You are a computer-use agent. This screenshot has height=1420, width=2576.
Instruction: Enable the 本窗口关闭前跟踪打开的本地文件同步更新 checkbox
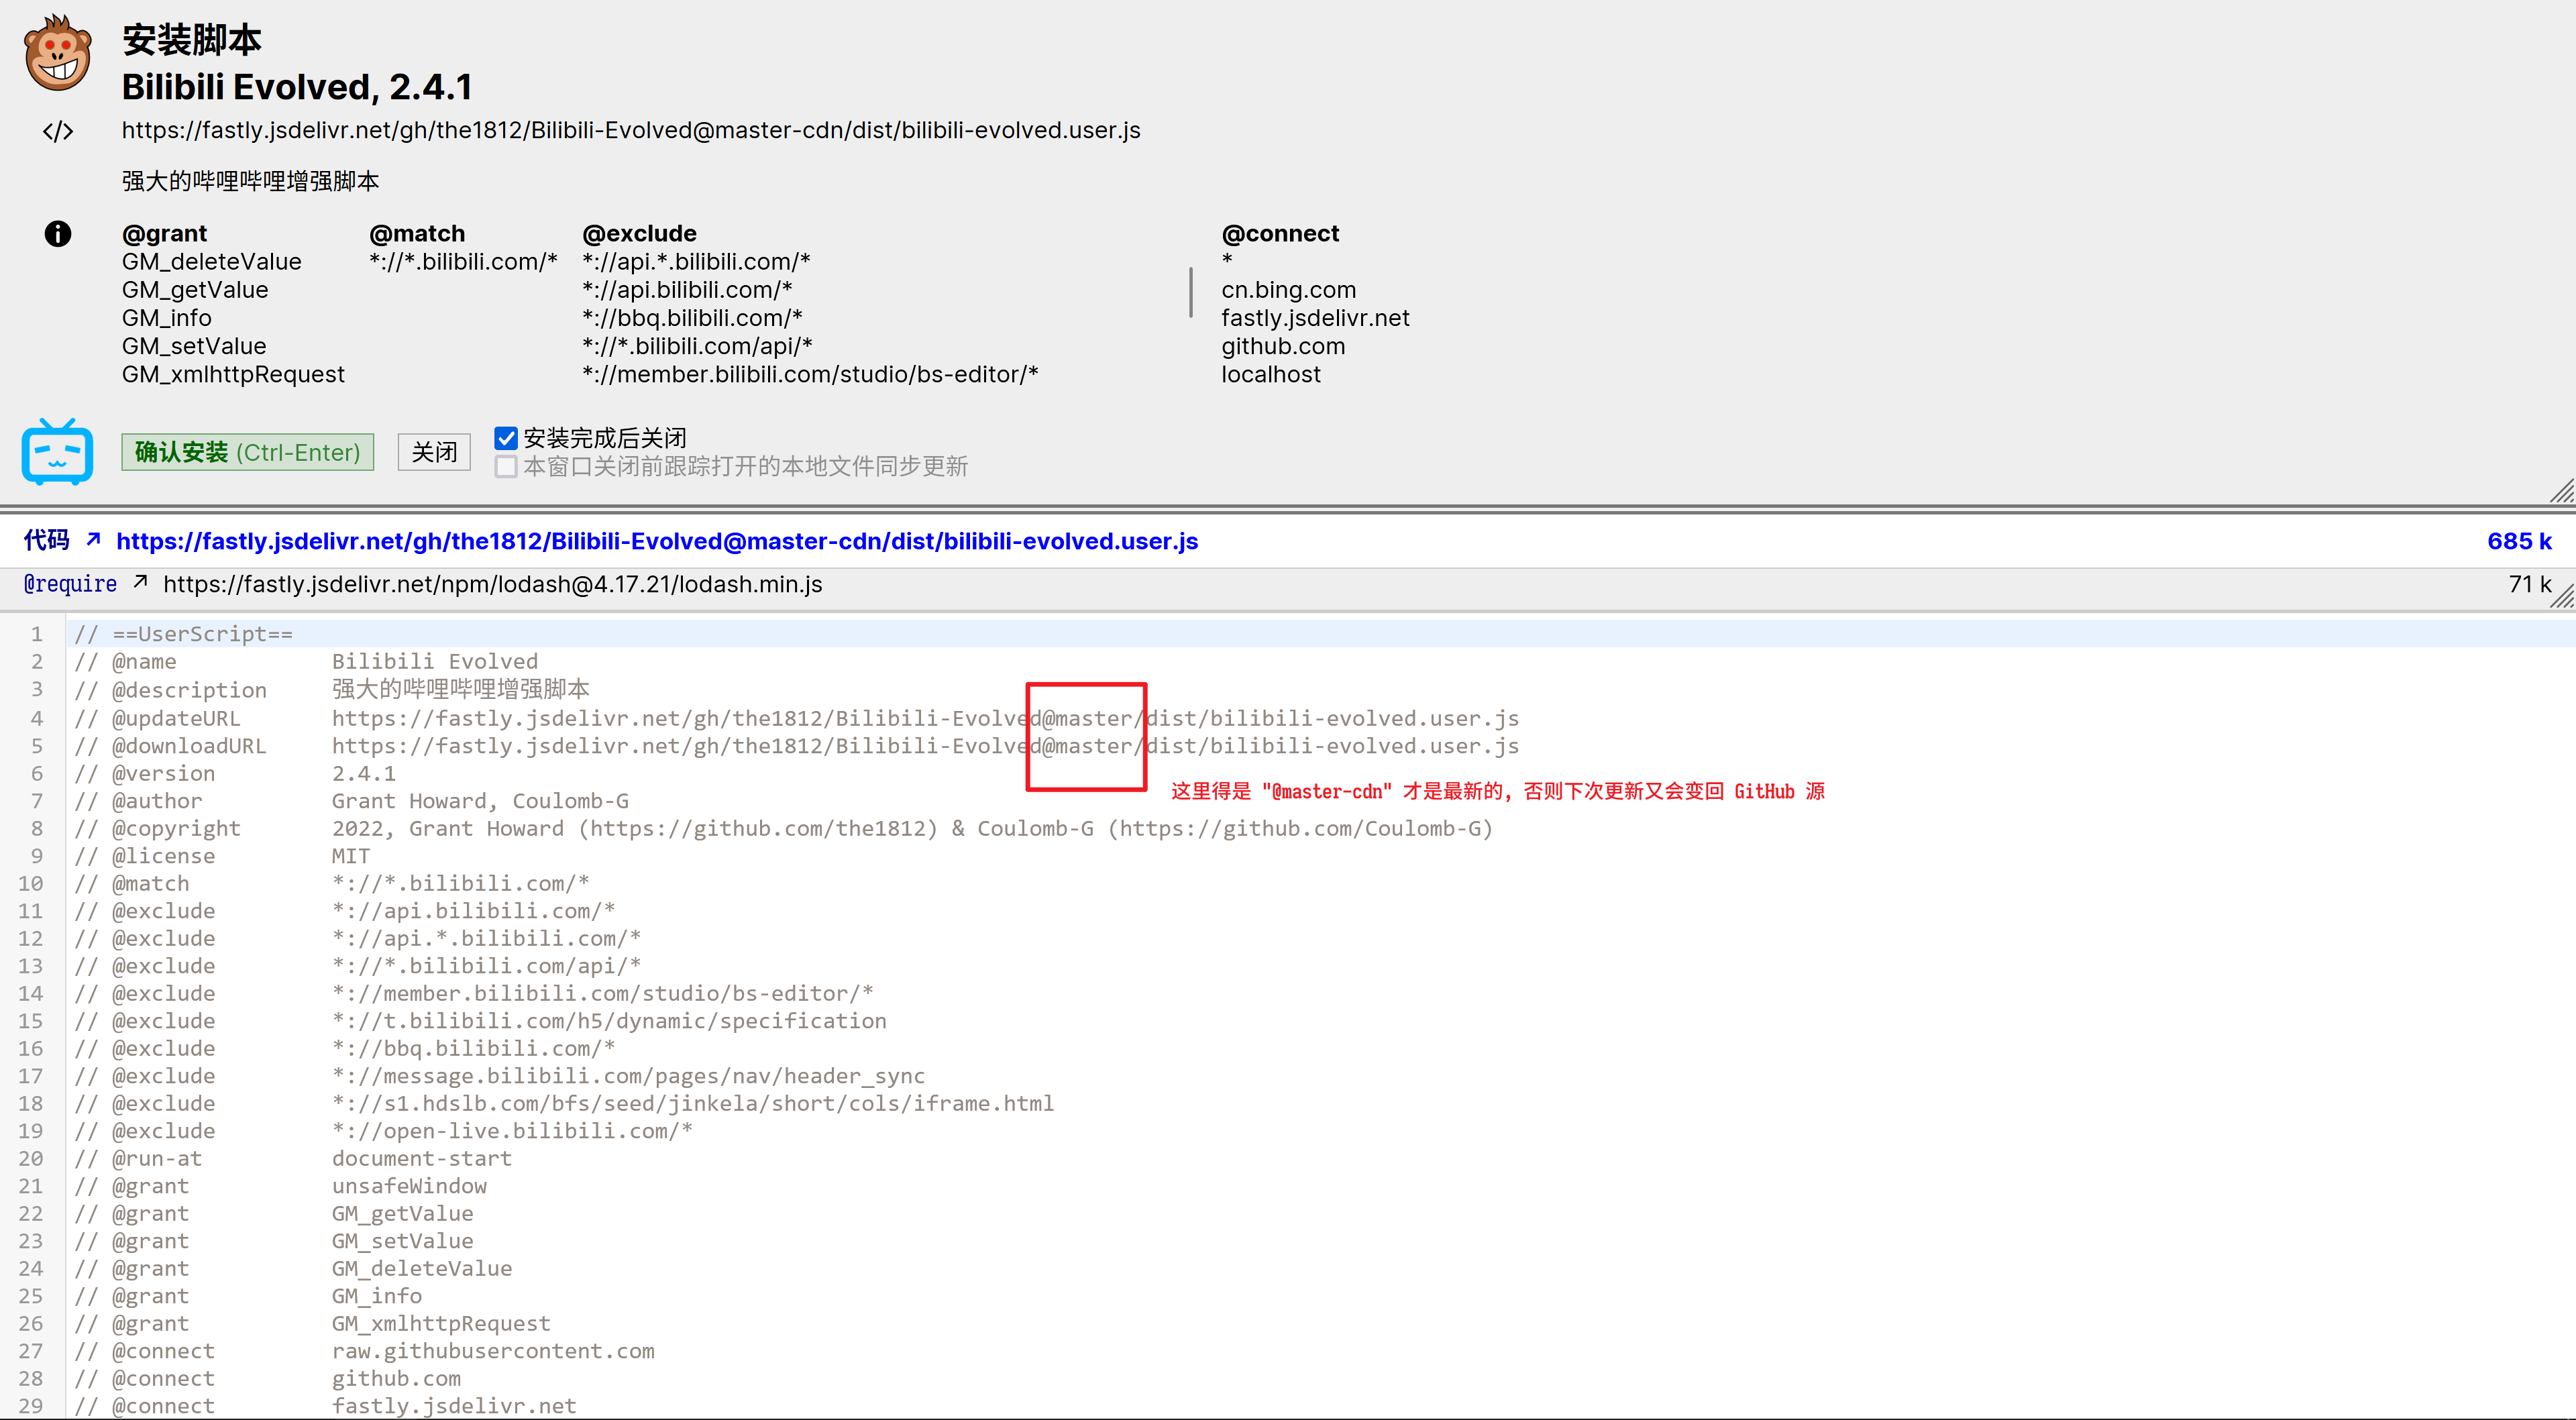tap(506, 466)
